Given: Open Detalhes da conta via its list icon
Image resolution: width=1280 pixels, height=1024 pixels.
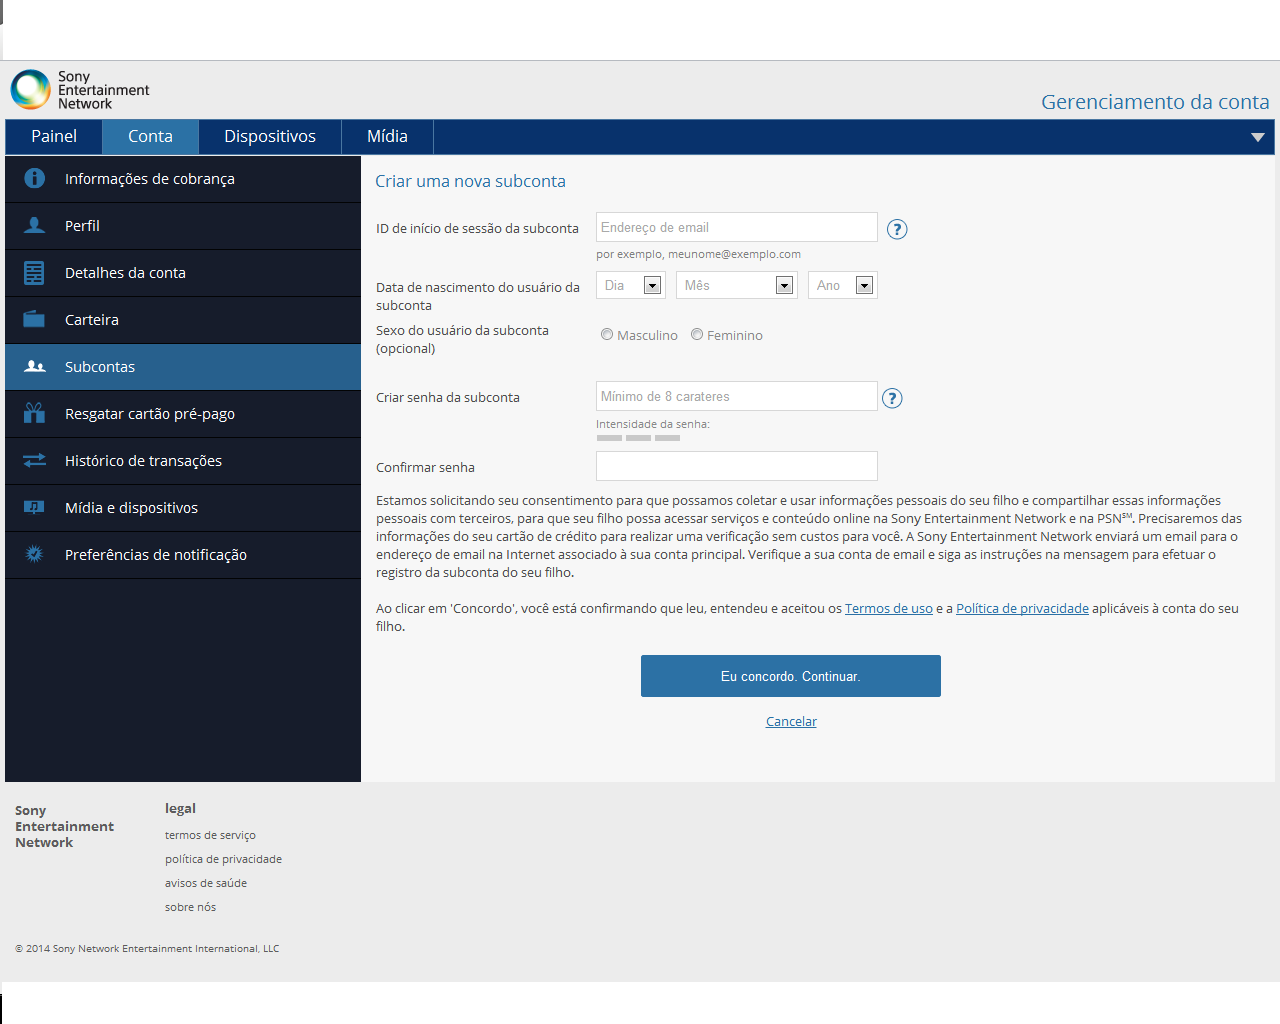Looking at the screenshot, I should click(34, 273).
